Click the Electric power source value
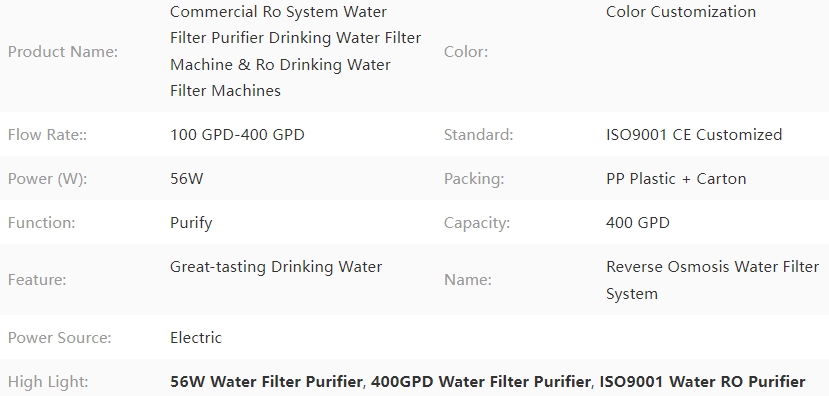The width and height of the screenshot is (829, 396). 196,337
